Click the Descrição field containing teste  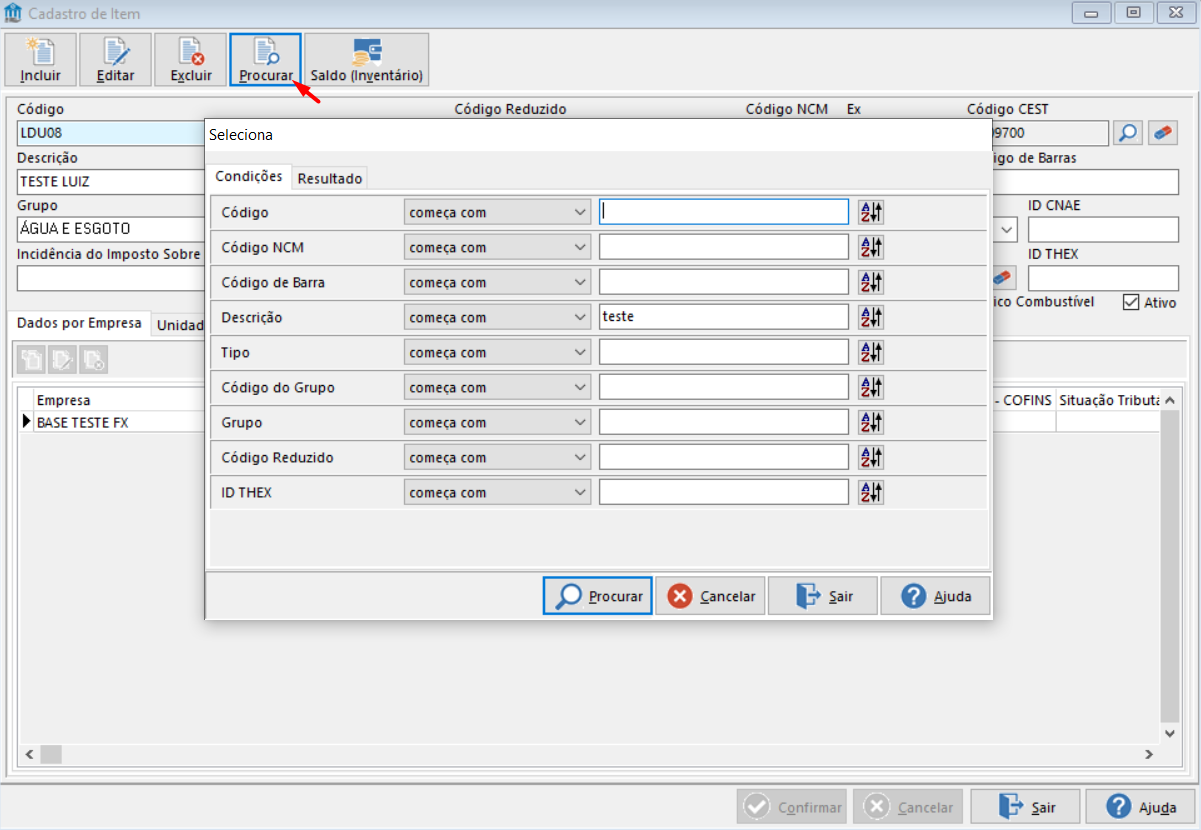pos(724,317)
